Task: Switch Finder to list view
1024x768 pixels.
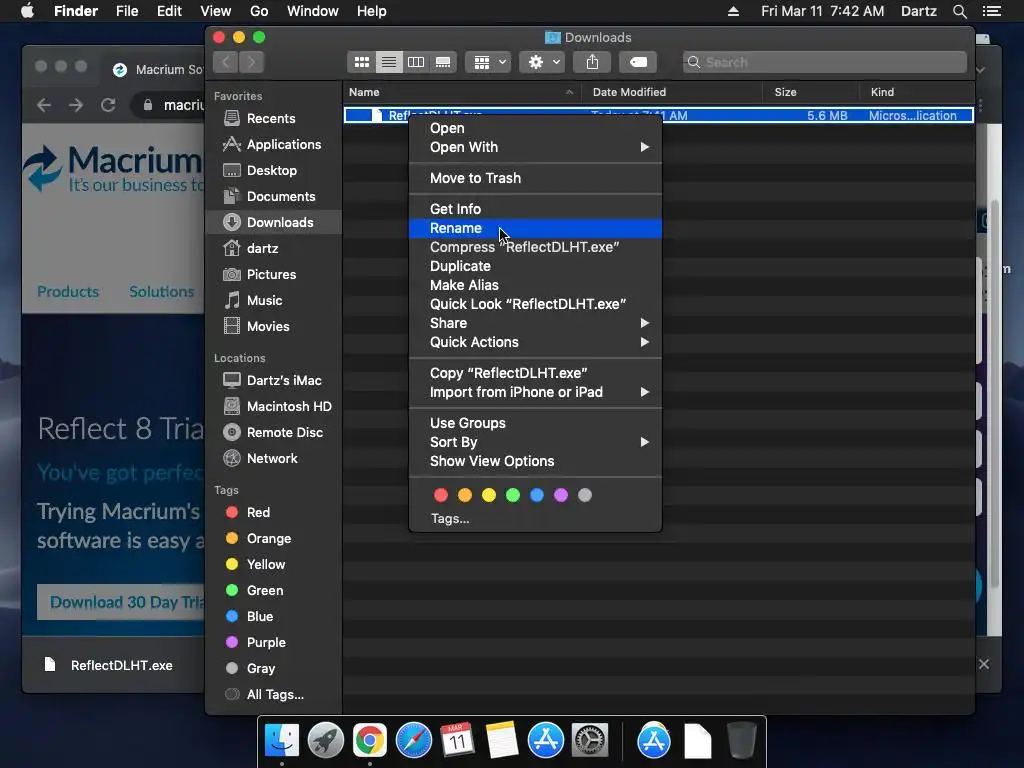Action: 389,62
